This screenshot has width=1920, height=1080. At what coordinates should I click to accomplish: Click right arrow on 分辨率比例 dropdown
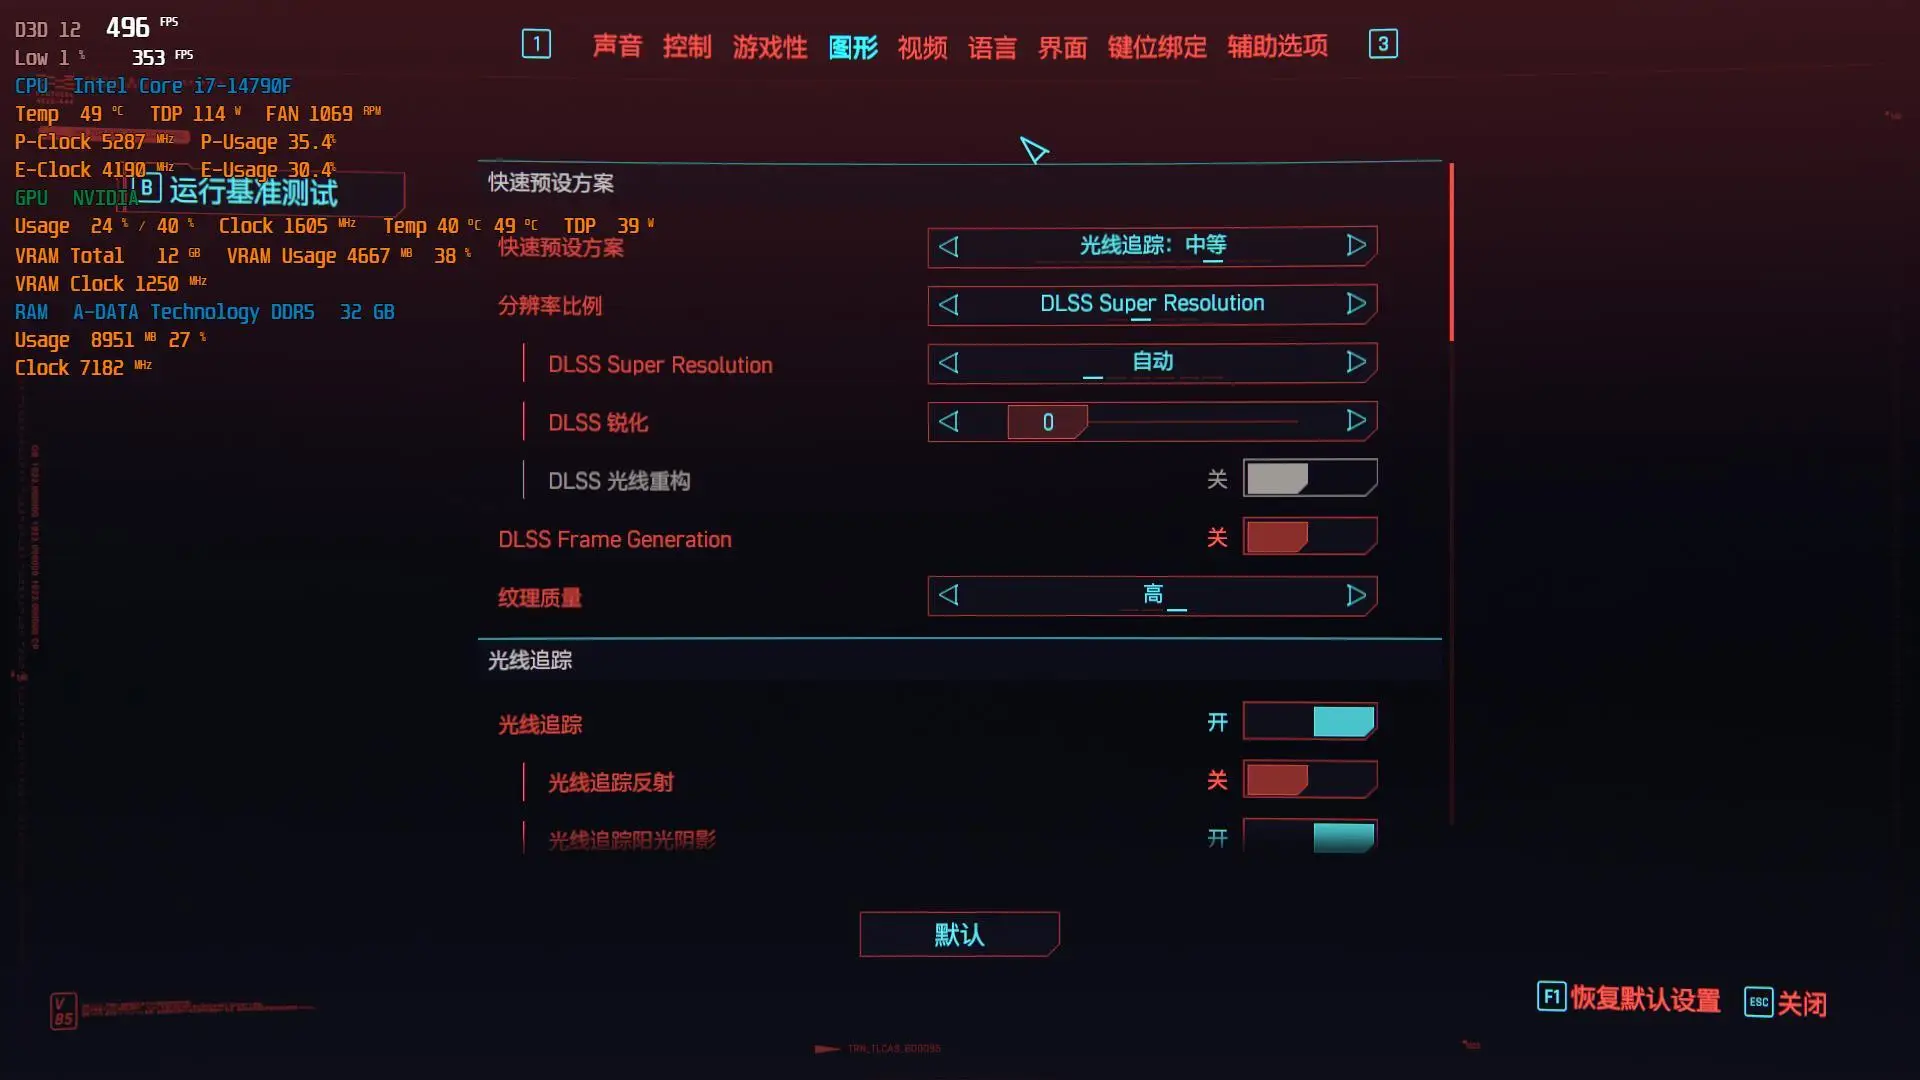(x=1354, y=303)
